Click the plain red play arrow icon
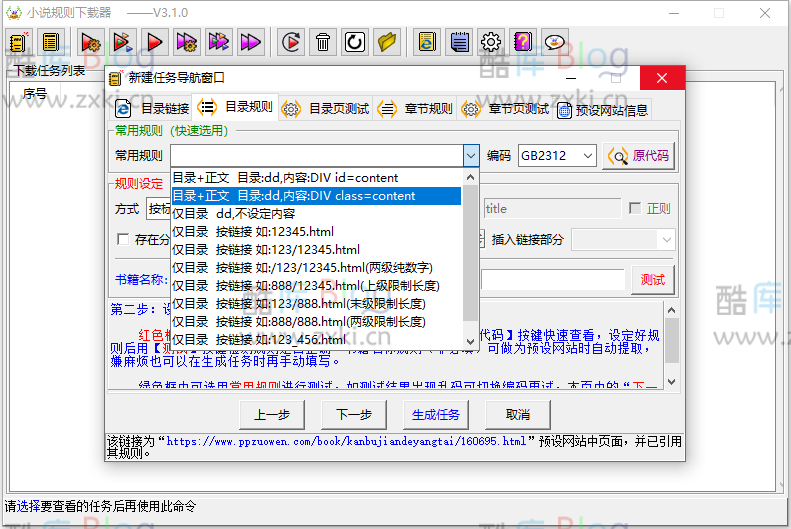Image resolution: width=791 pixels, height=529 pixels. 154,42
